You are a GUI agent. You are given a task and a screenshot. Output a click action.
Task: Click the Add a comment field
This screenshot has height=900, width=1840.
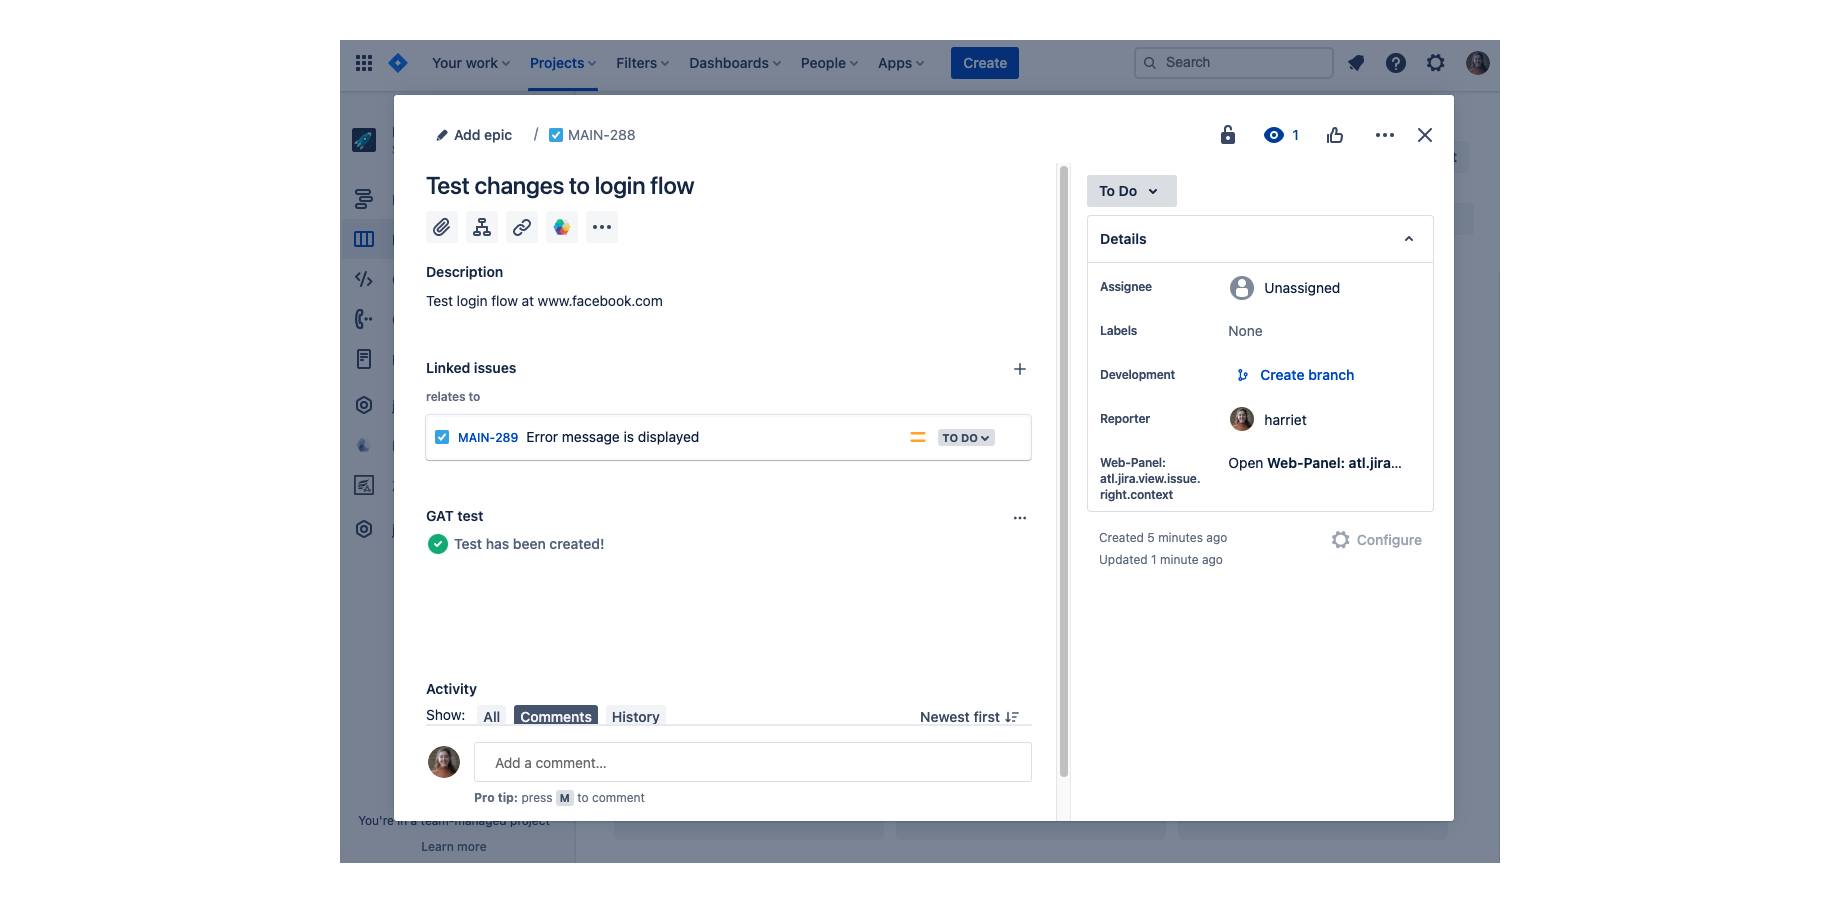pyautogui.click(x=753, y=762)
